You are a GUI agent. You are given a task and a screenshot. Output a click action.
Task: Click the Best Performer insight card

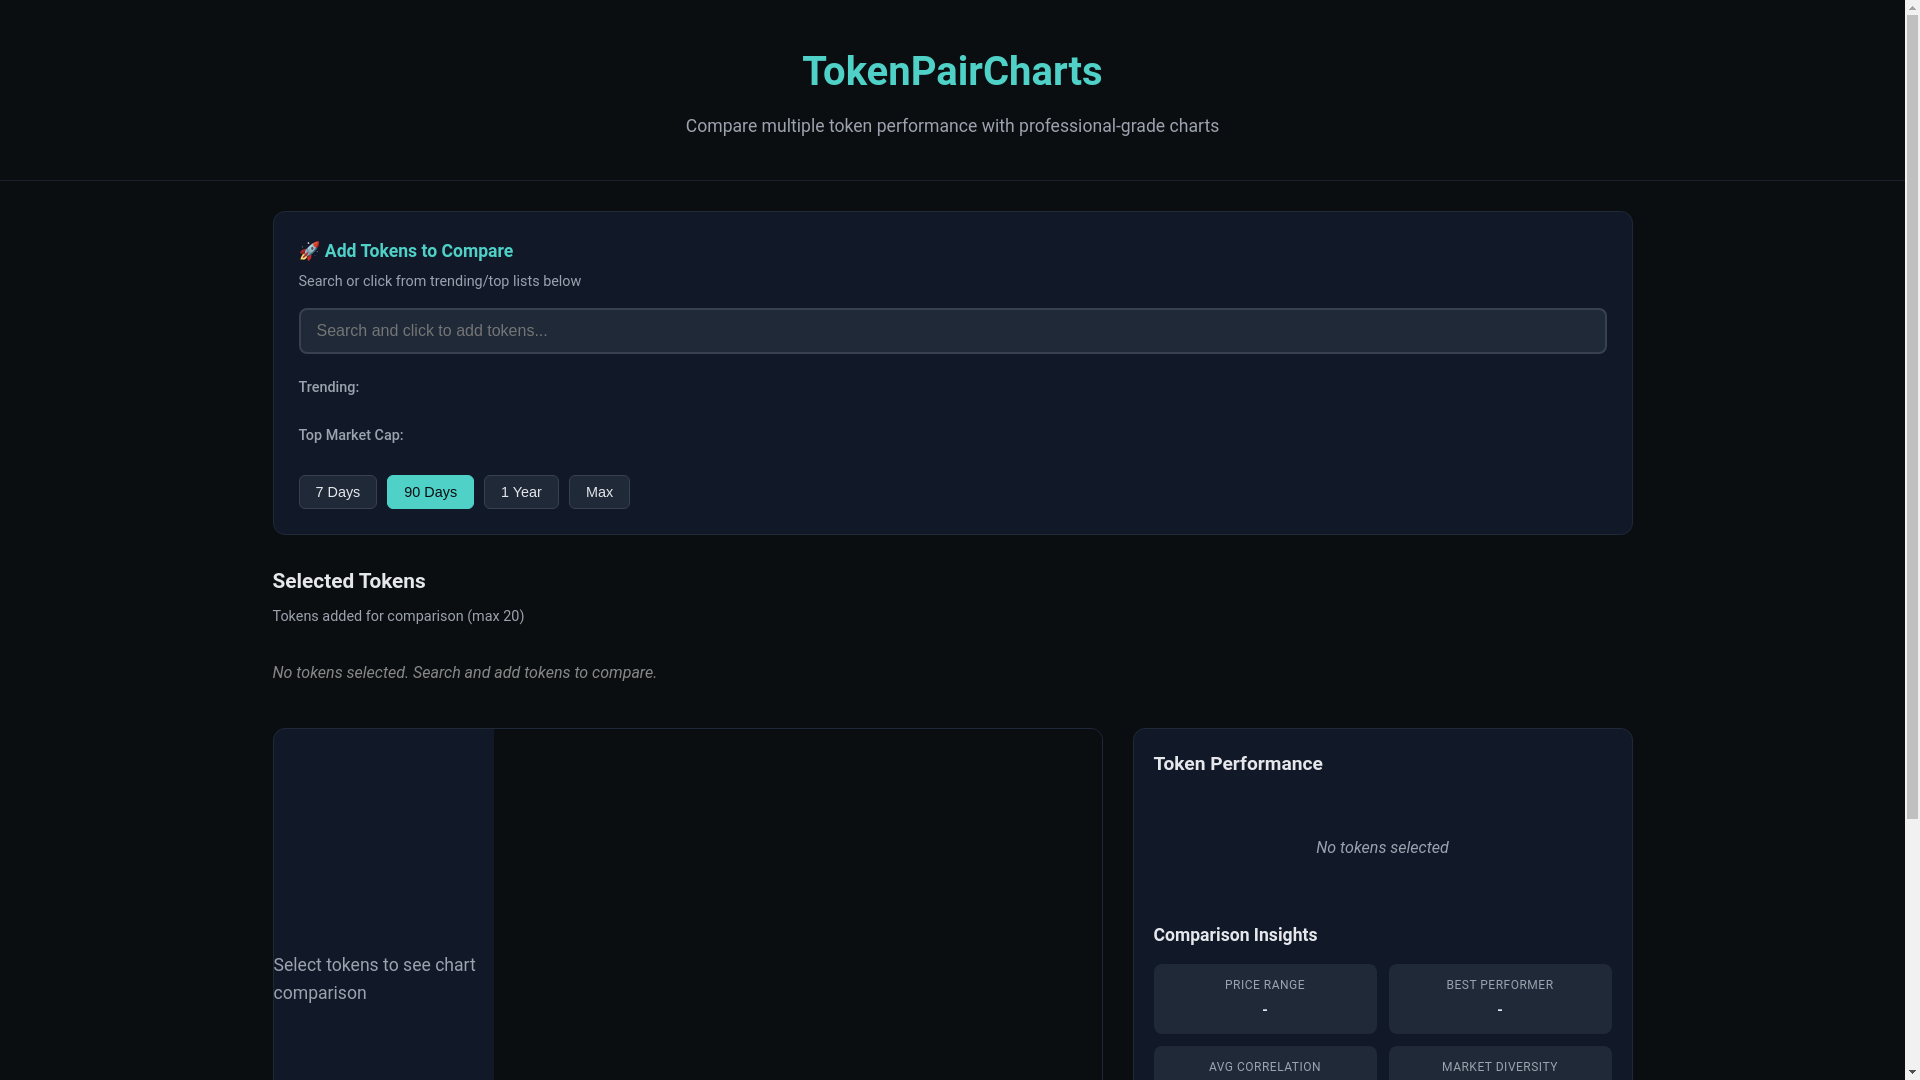[1500, 999]
